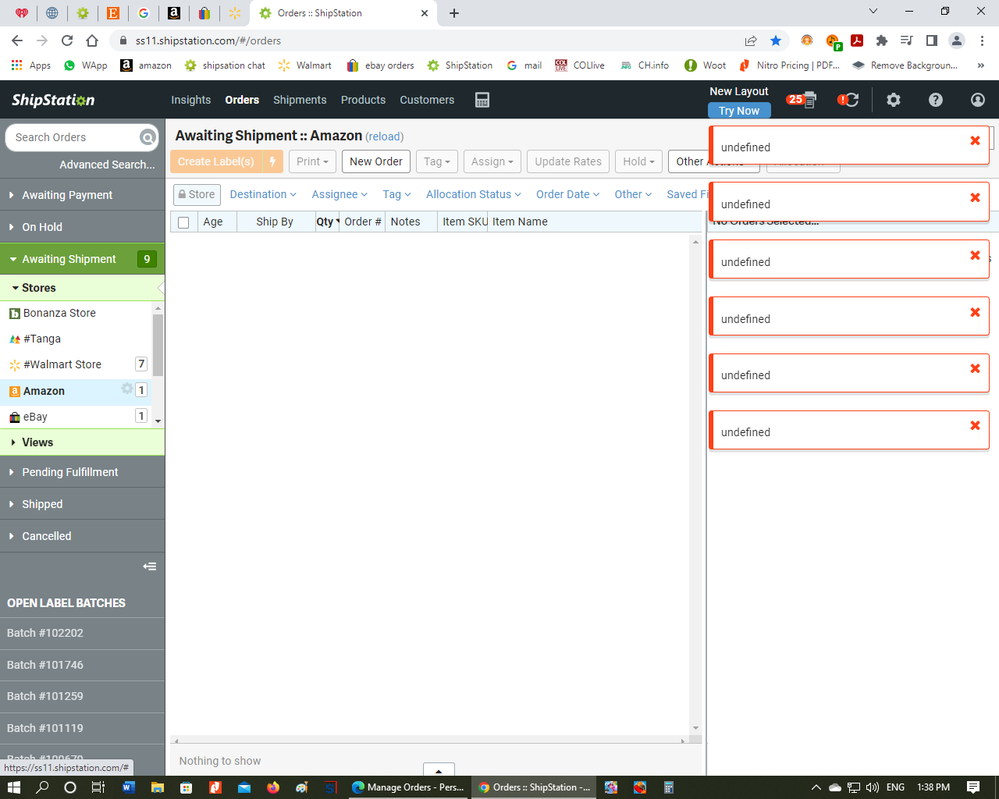
Task: Click the search magnifier icon in Search Orders
Action: [147, 138]
